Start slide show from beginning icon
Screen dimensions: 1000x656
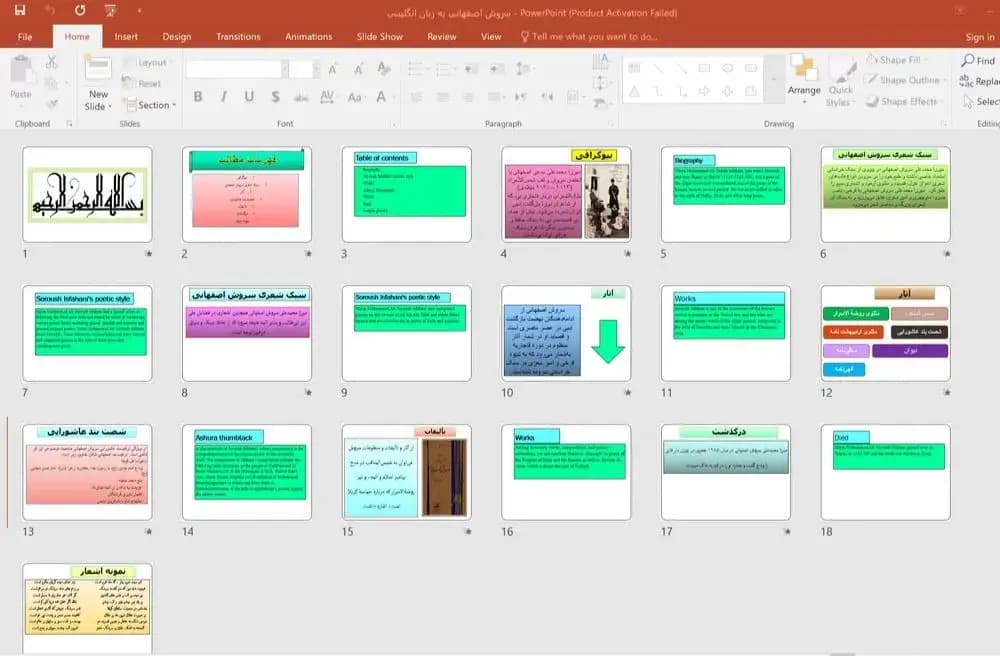click(x=110, y=10)
